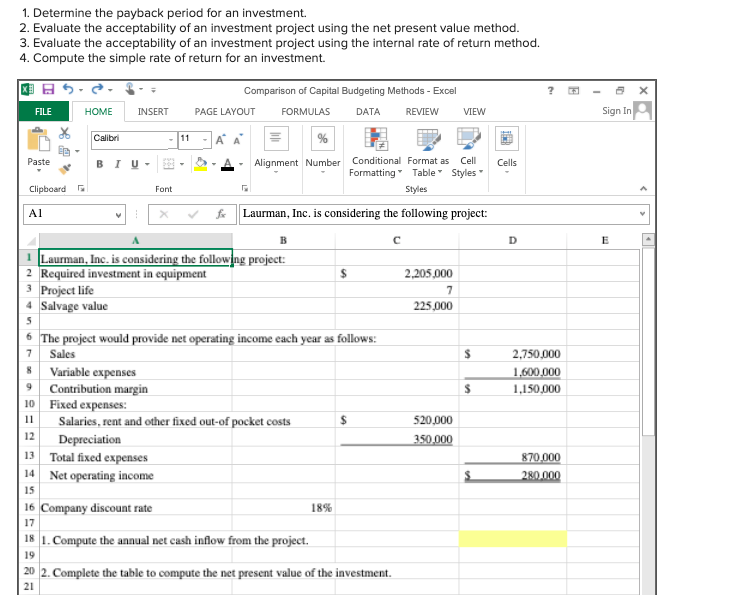Apply the black Font Color A
The image size is (754, 595).
tap(227, 164)
